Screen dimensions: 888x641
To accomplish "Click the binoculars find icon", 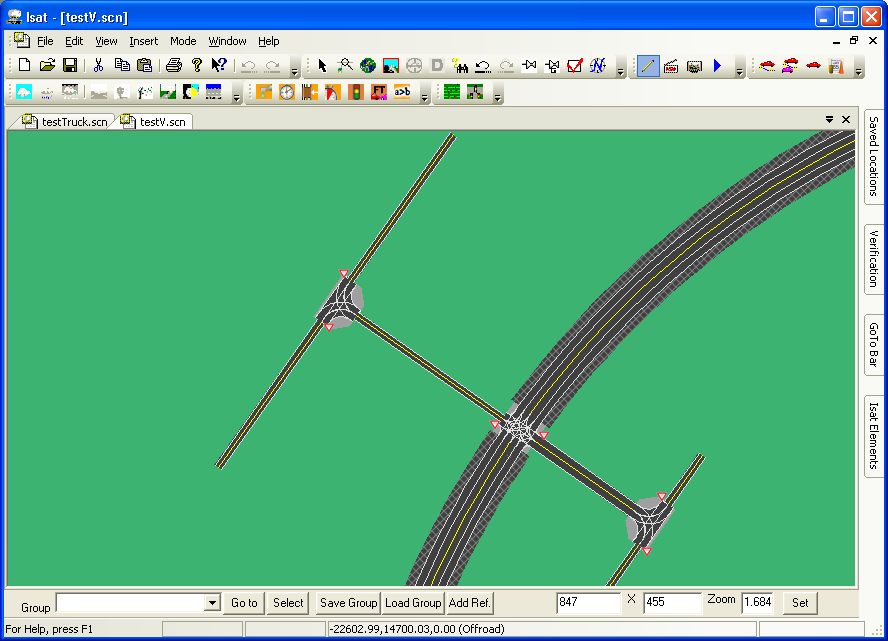I will (x=461, y=66).
